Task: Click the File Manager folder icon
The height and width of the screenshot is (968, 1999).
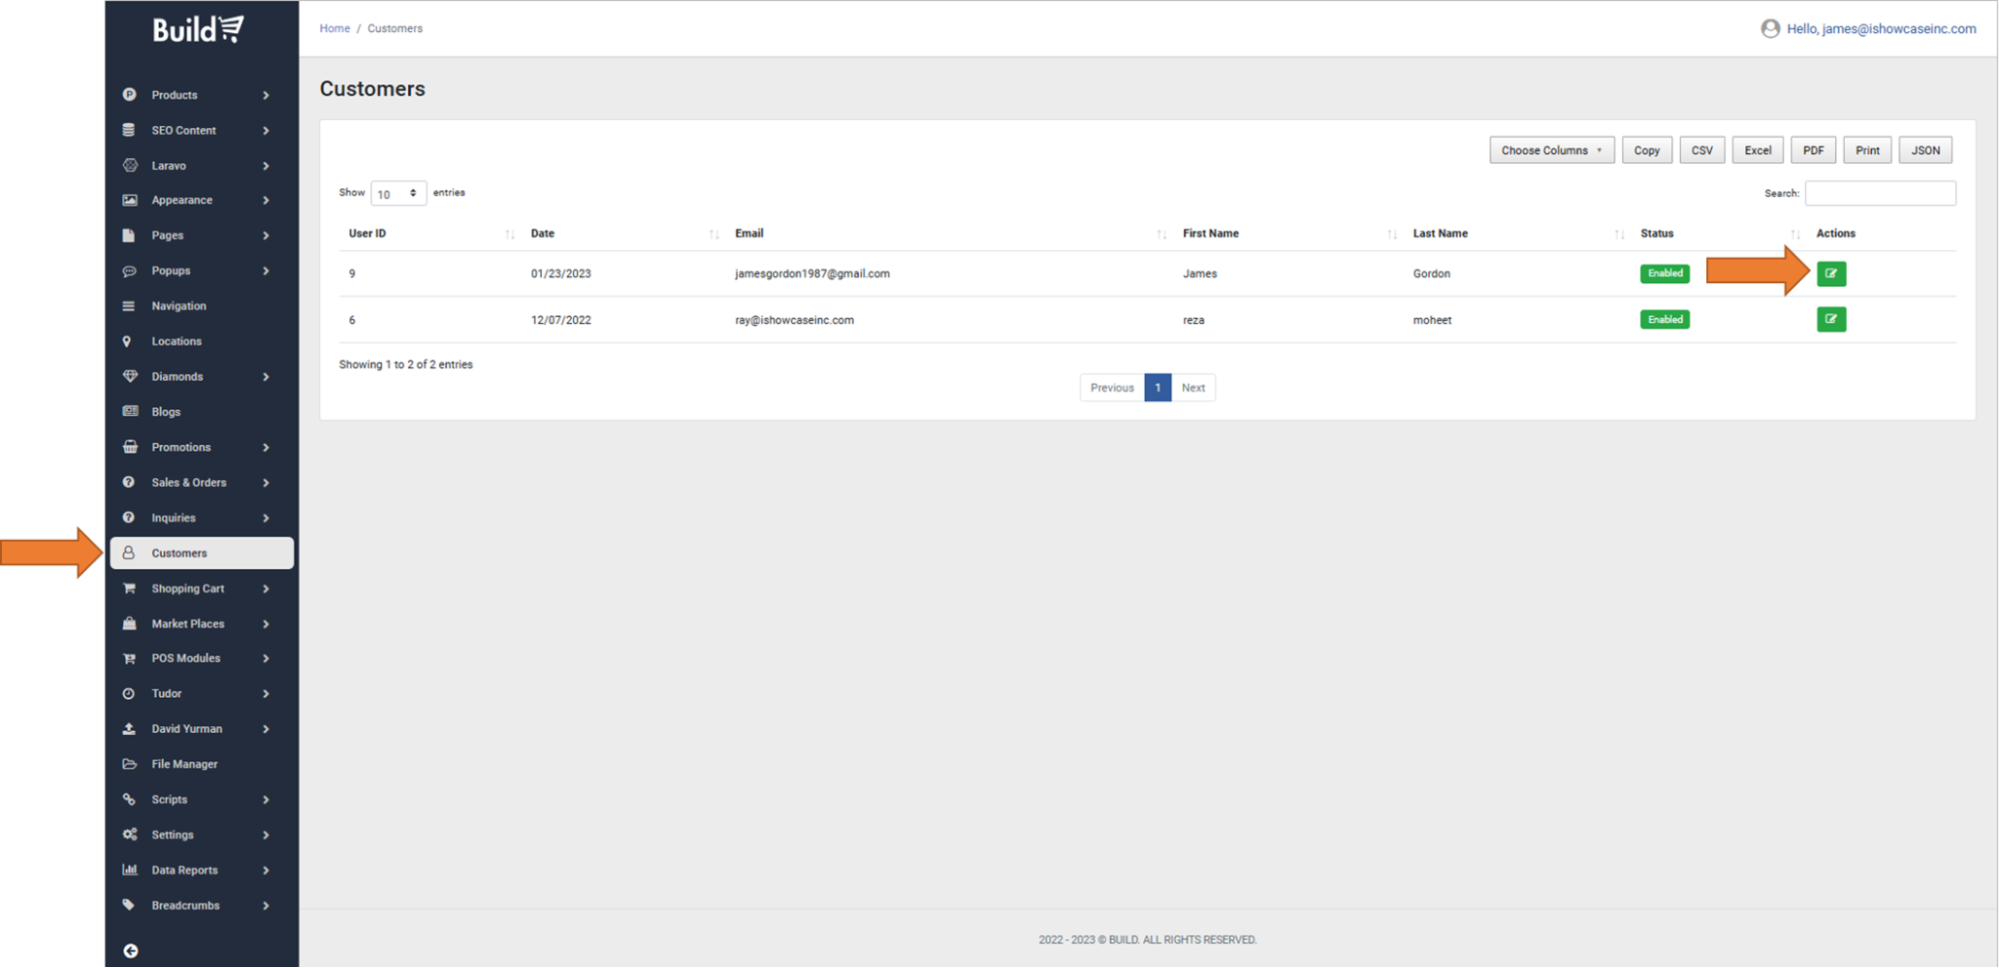Action: click(x=130, y=764)
